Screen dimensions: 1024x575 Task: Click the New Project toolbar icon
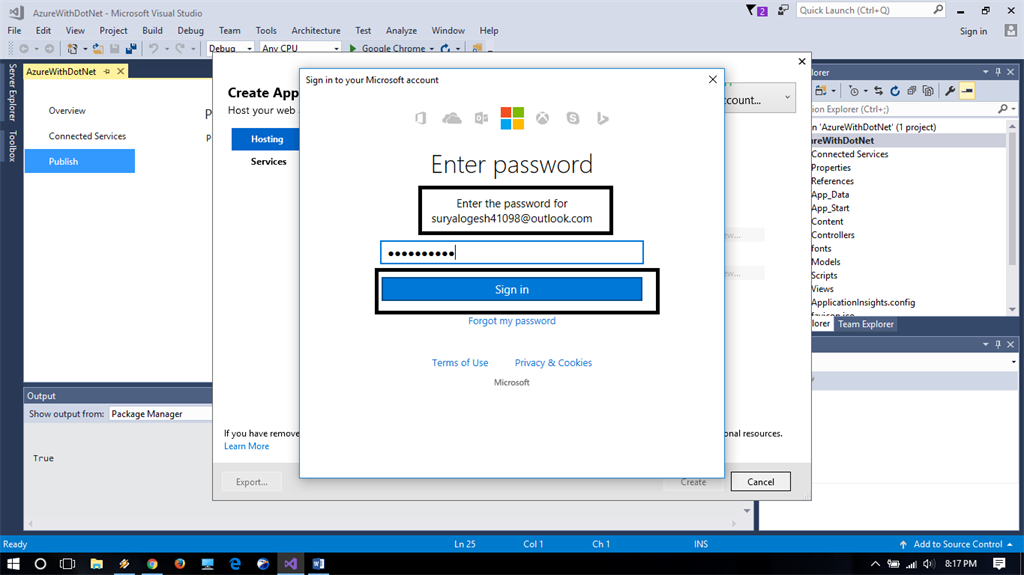(72, 48)
